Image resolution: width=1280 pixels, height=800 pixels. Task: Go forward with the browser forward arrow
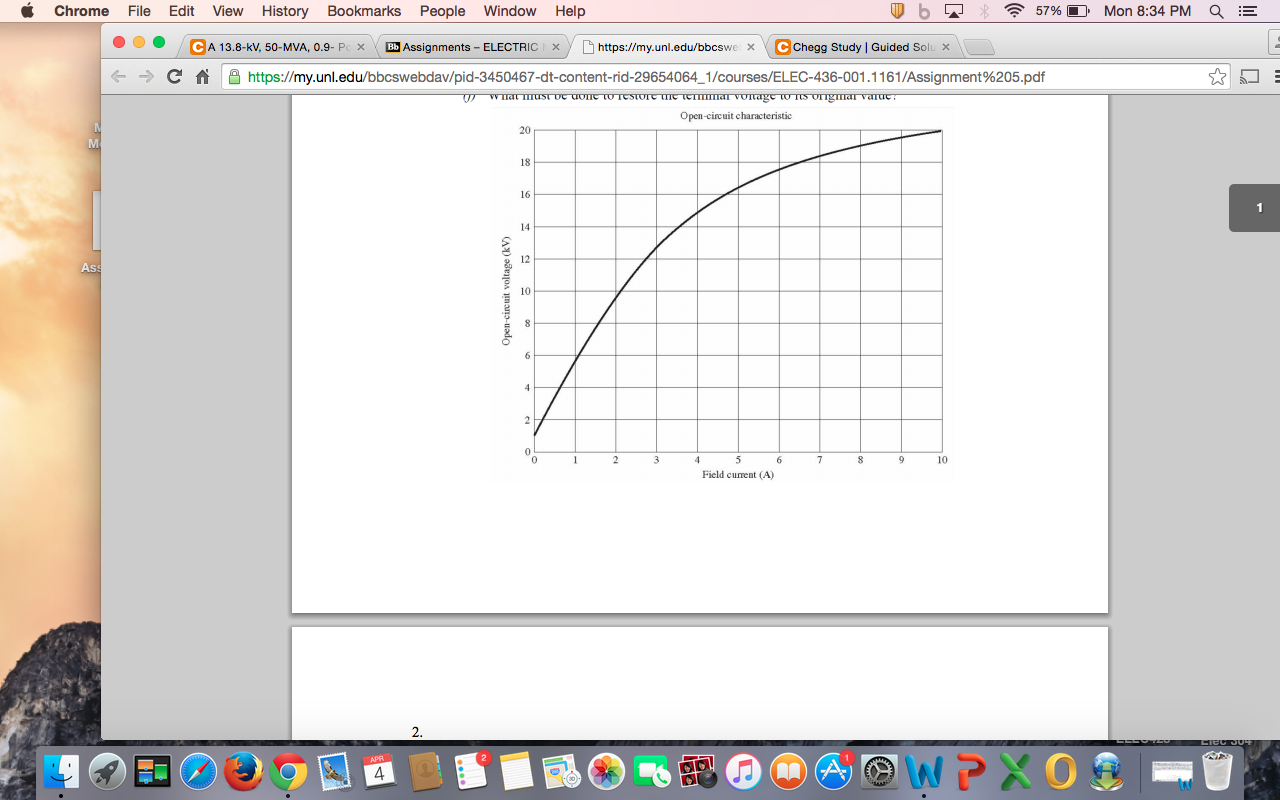click(x=147, y=76)
